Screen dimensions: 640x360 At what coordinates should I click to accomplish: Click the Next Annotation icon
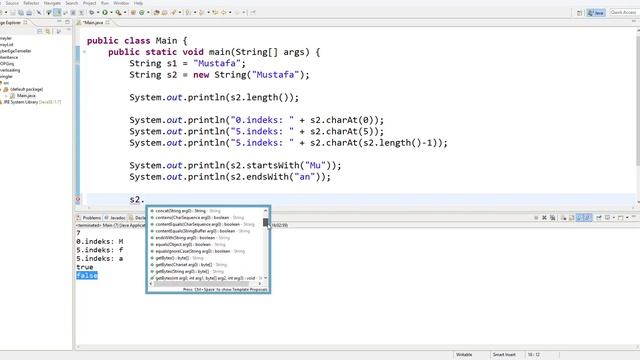[x=188, y=13]
